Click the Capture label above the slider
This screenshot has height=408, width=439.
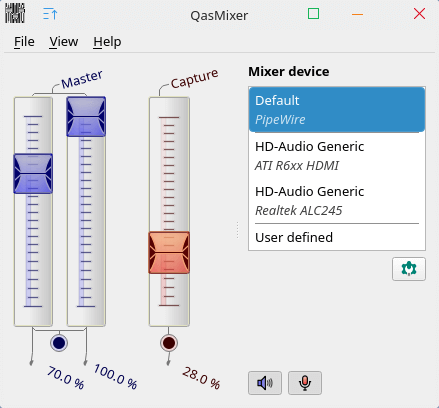click(x=195, y=78)
